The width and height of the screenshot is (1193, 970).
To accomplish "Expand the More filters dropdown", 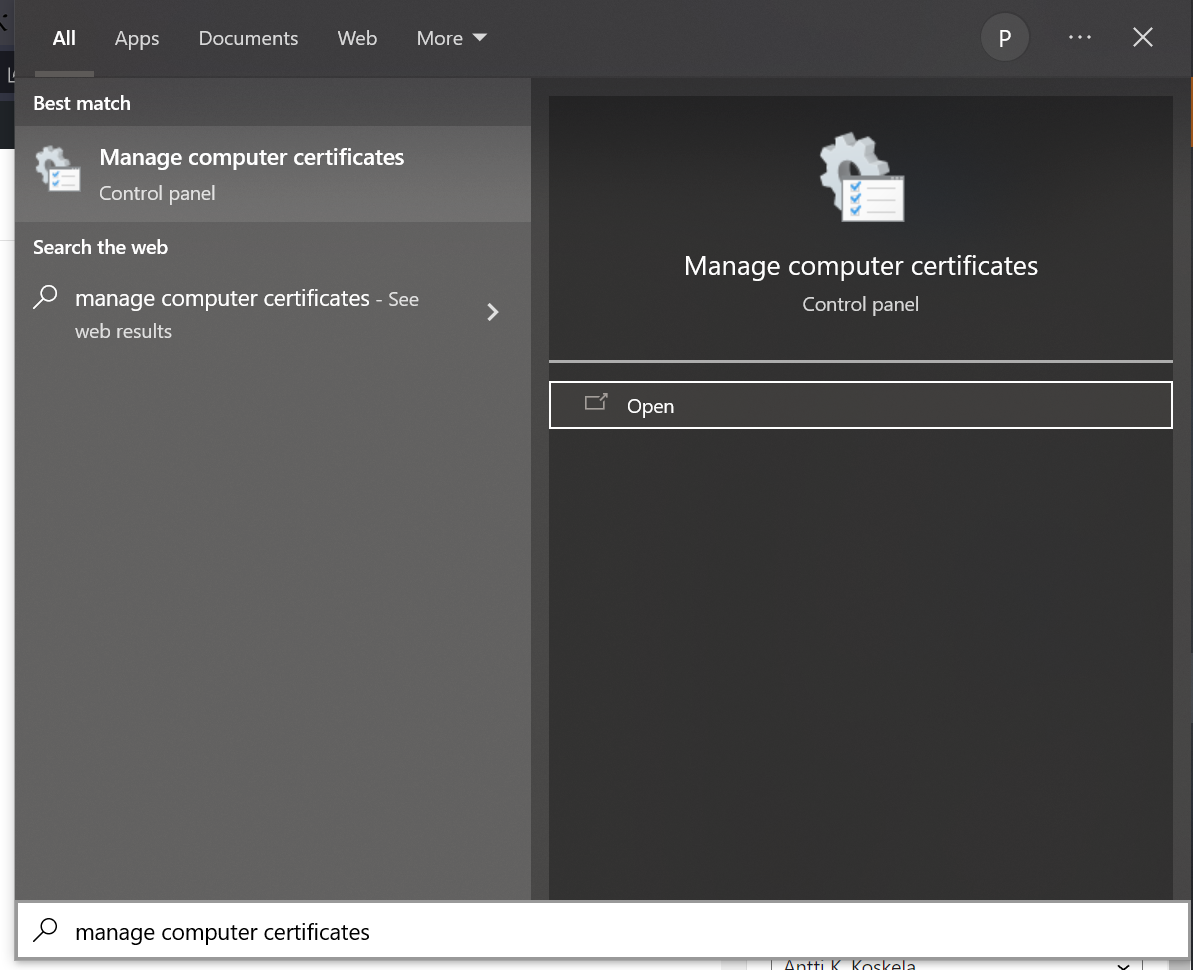I will [451, 38].
